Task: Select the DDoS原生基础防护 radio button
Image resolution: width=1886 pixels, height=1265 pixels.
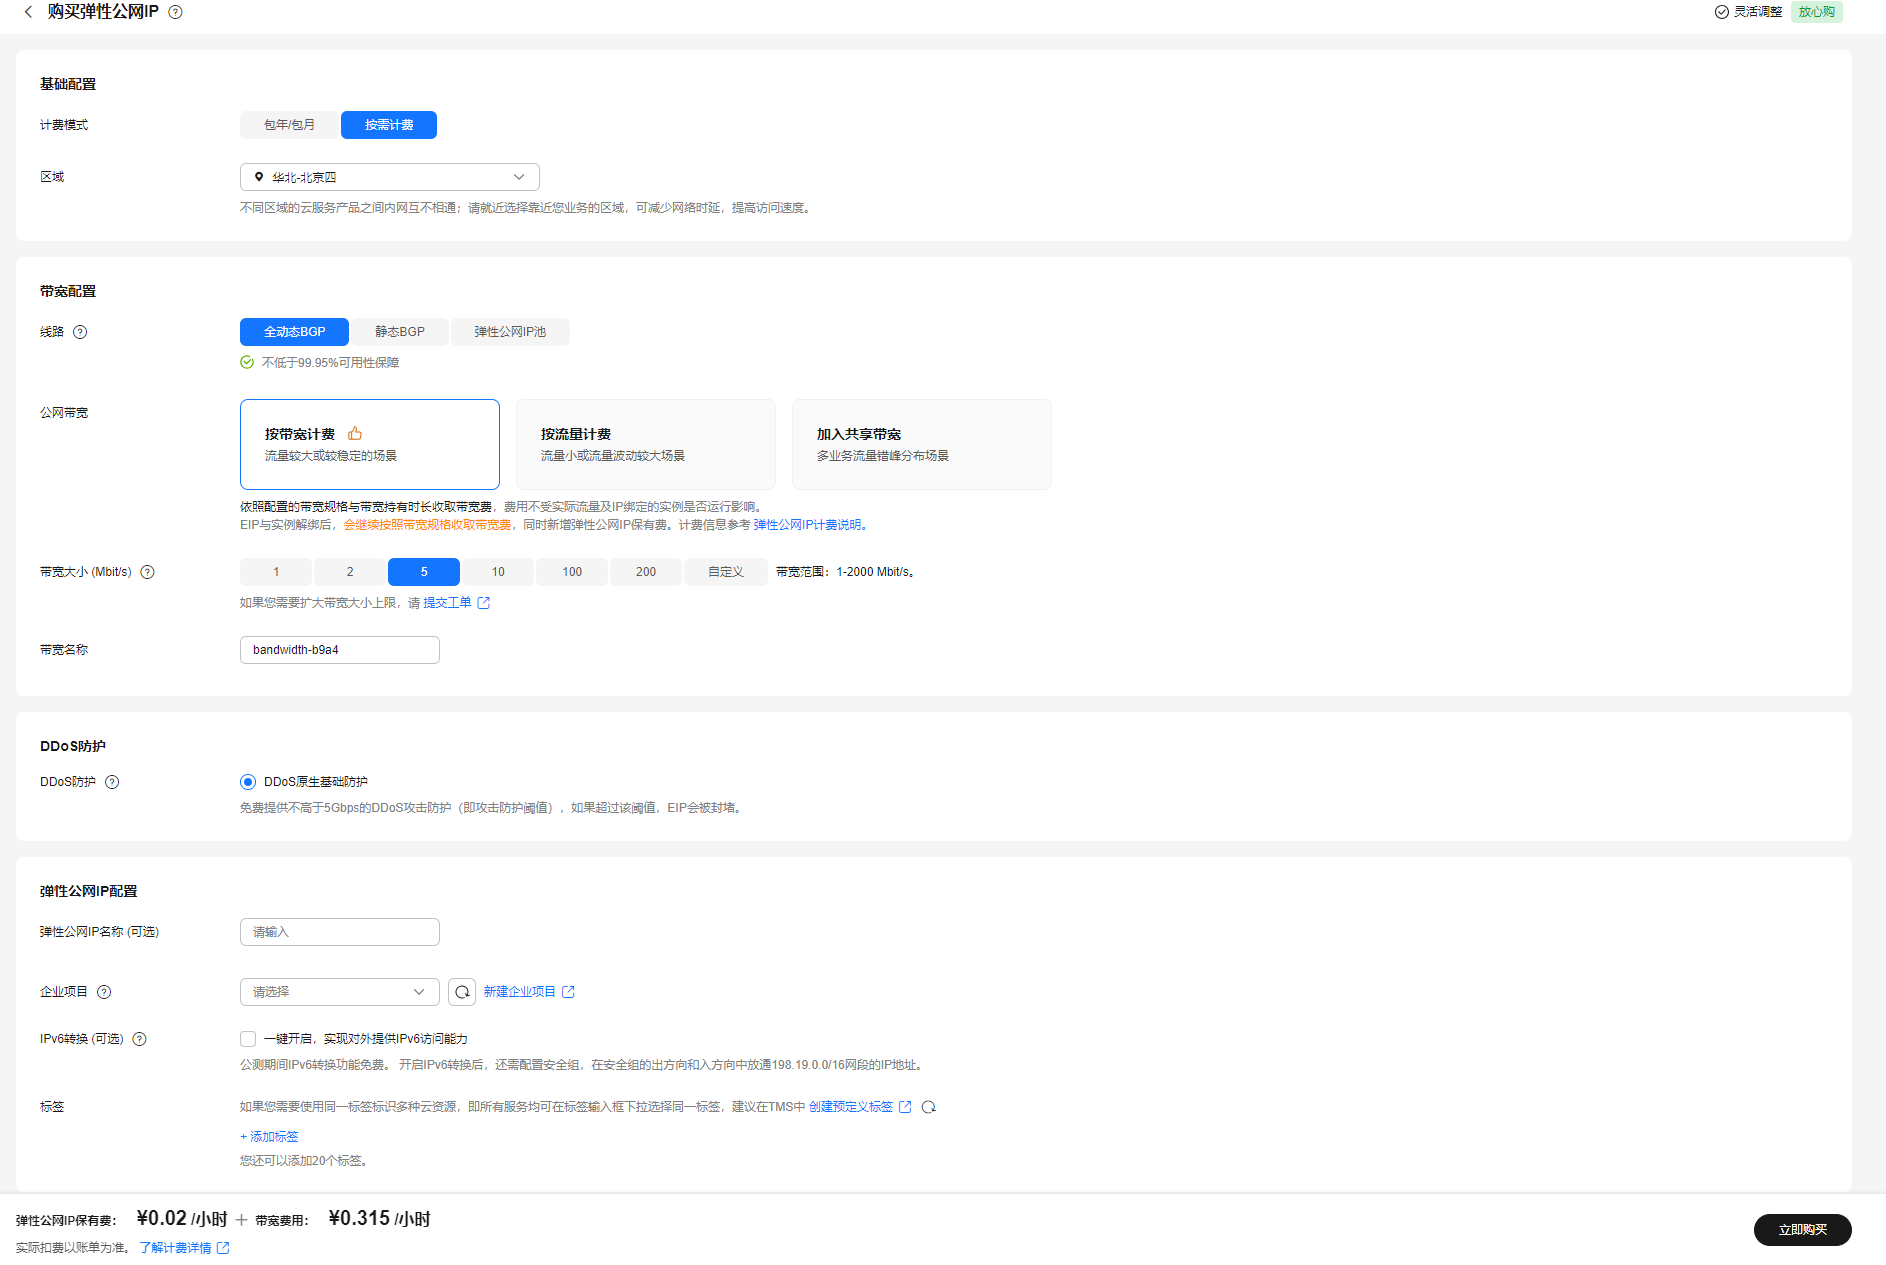Action: 248,782
